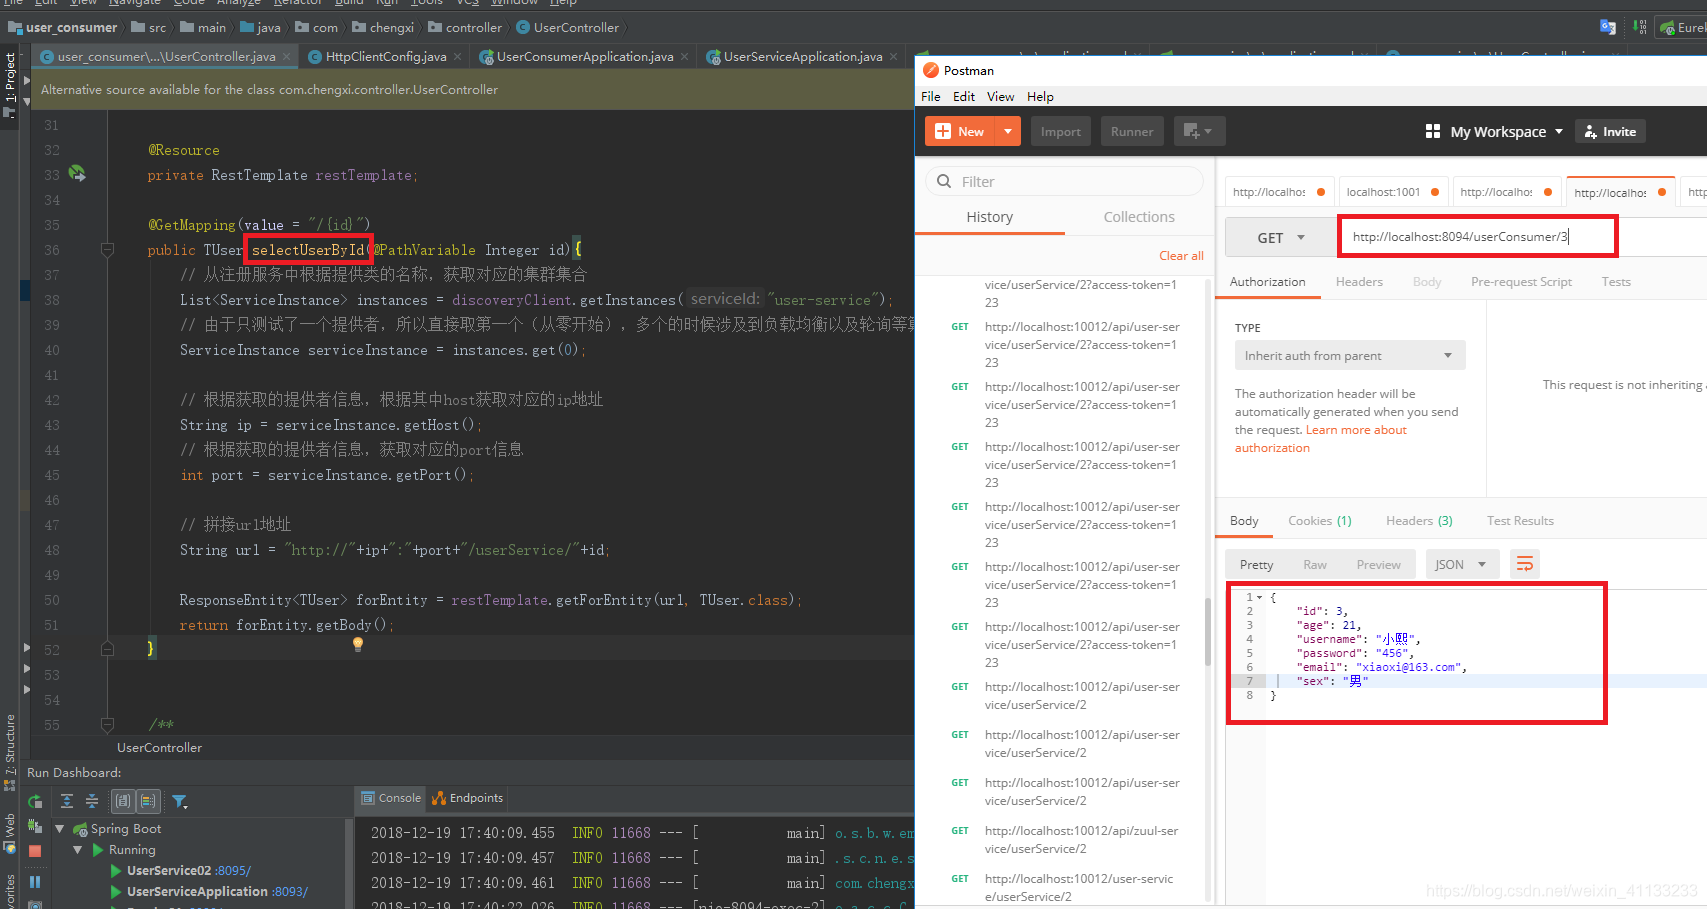The width and height of the screenshot is (1707, 909).
Task: Open the JSON format dropdown
Action: (x=1462, y=565)
